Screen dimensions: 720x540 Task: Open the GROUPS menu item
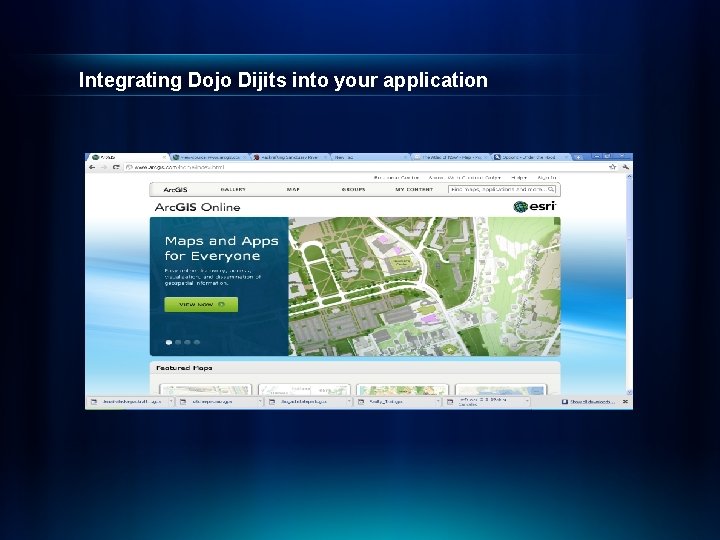pos(353,189)
